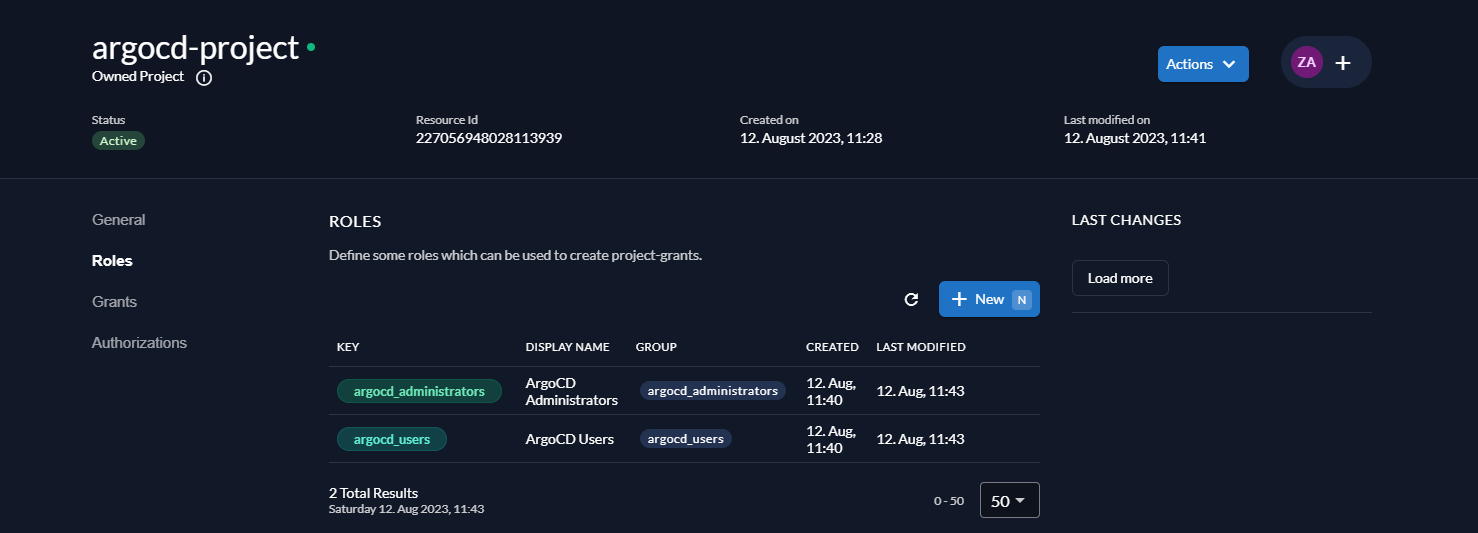This screenshot has width=1478, height=533.
Task: Select the Roles sidebar item
Action: tap(112, 261)
